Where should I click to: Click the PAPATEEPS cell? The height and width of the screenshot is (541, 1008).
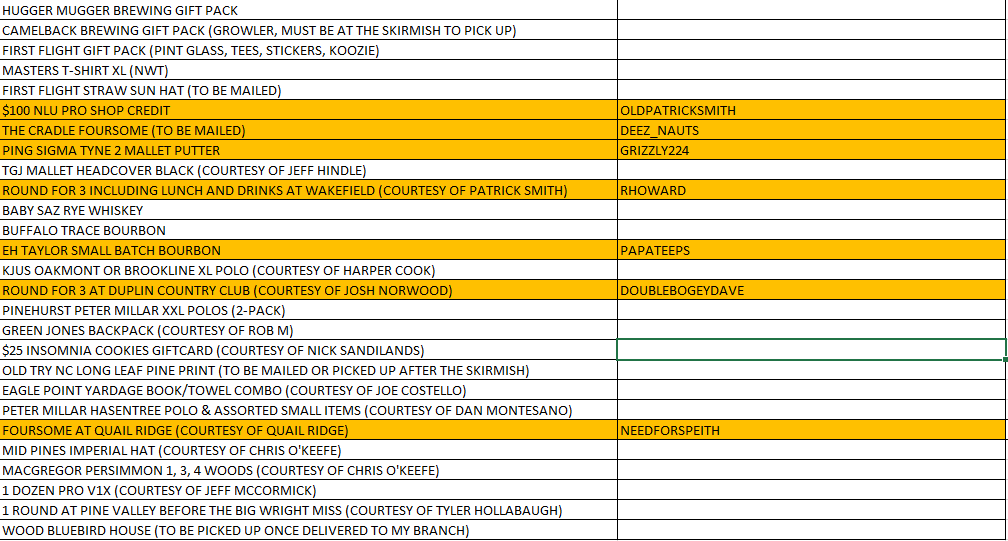coord(811,250)
